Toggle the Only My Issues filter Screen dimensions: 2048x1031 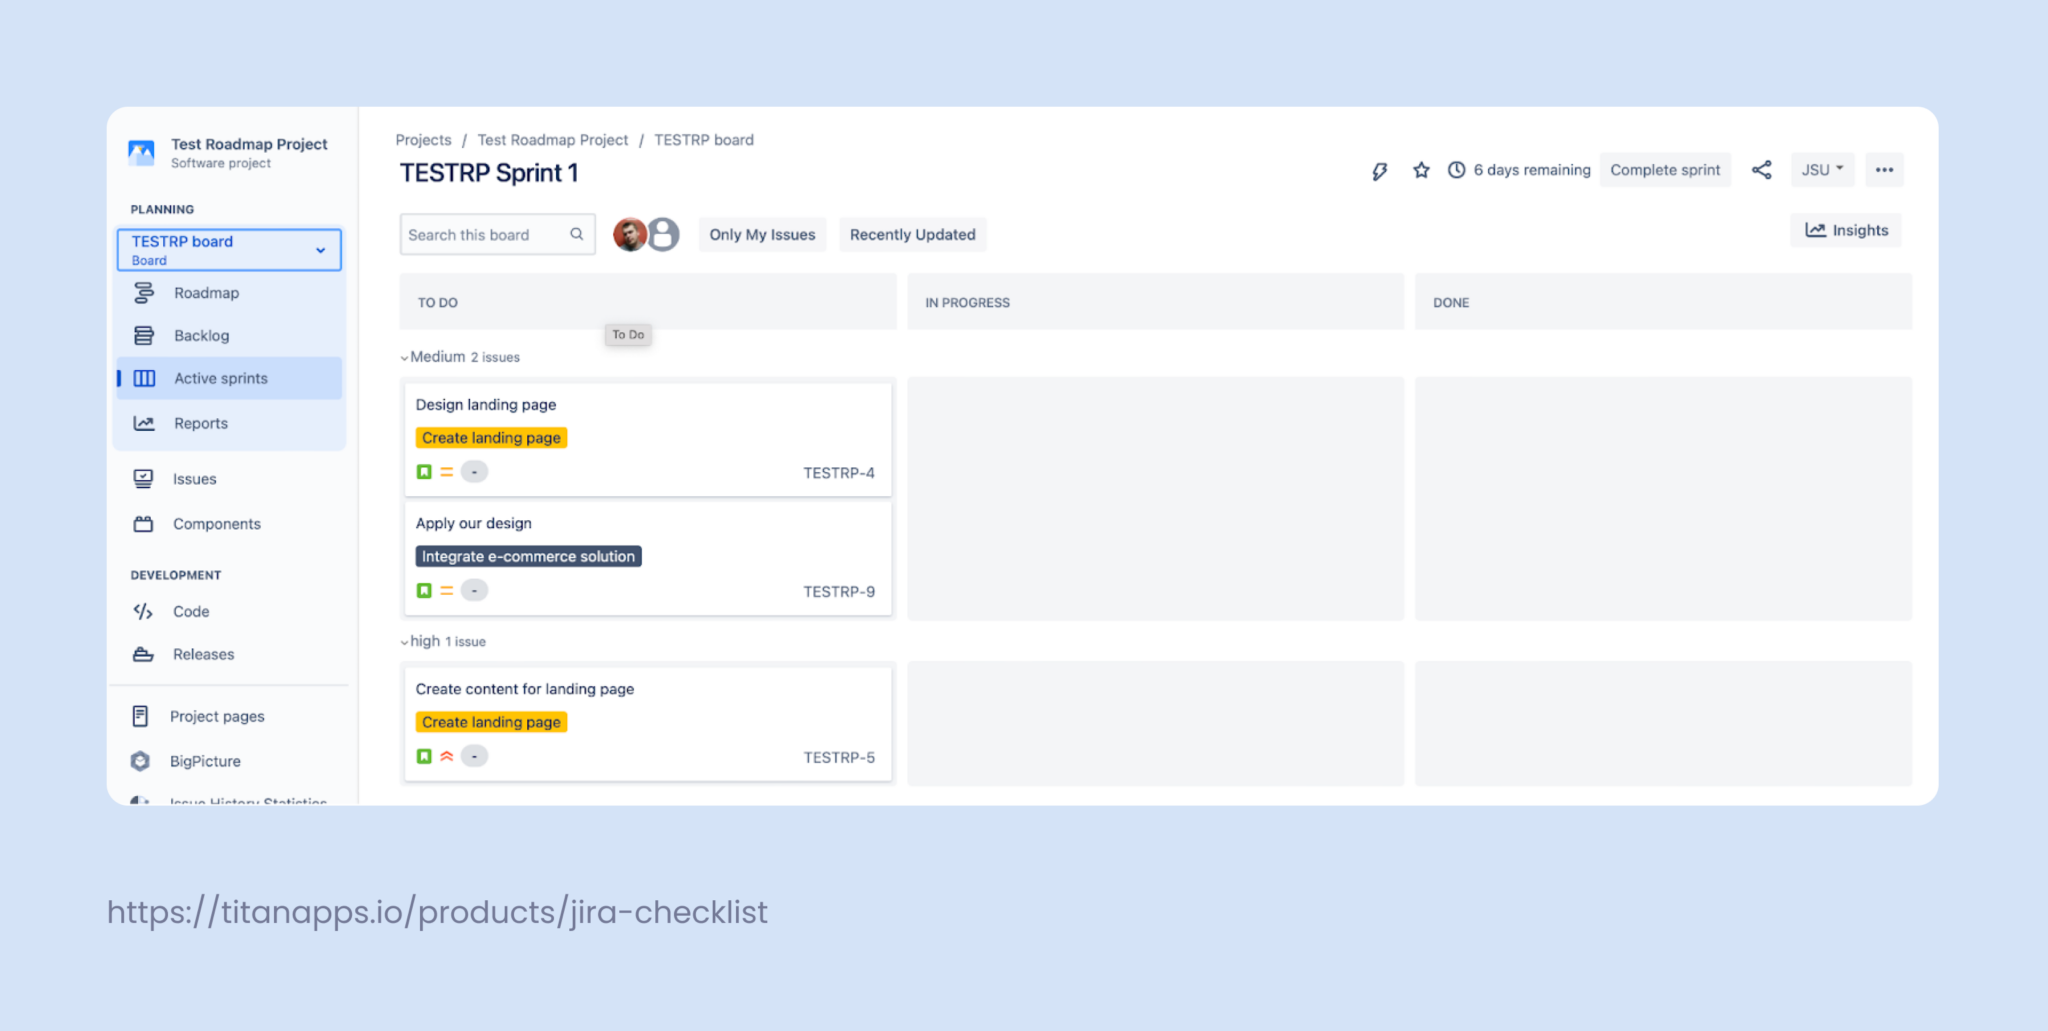[x=762, y=234]
